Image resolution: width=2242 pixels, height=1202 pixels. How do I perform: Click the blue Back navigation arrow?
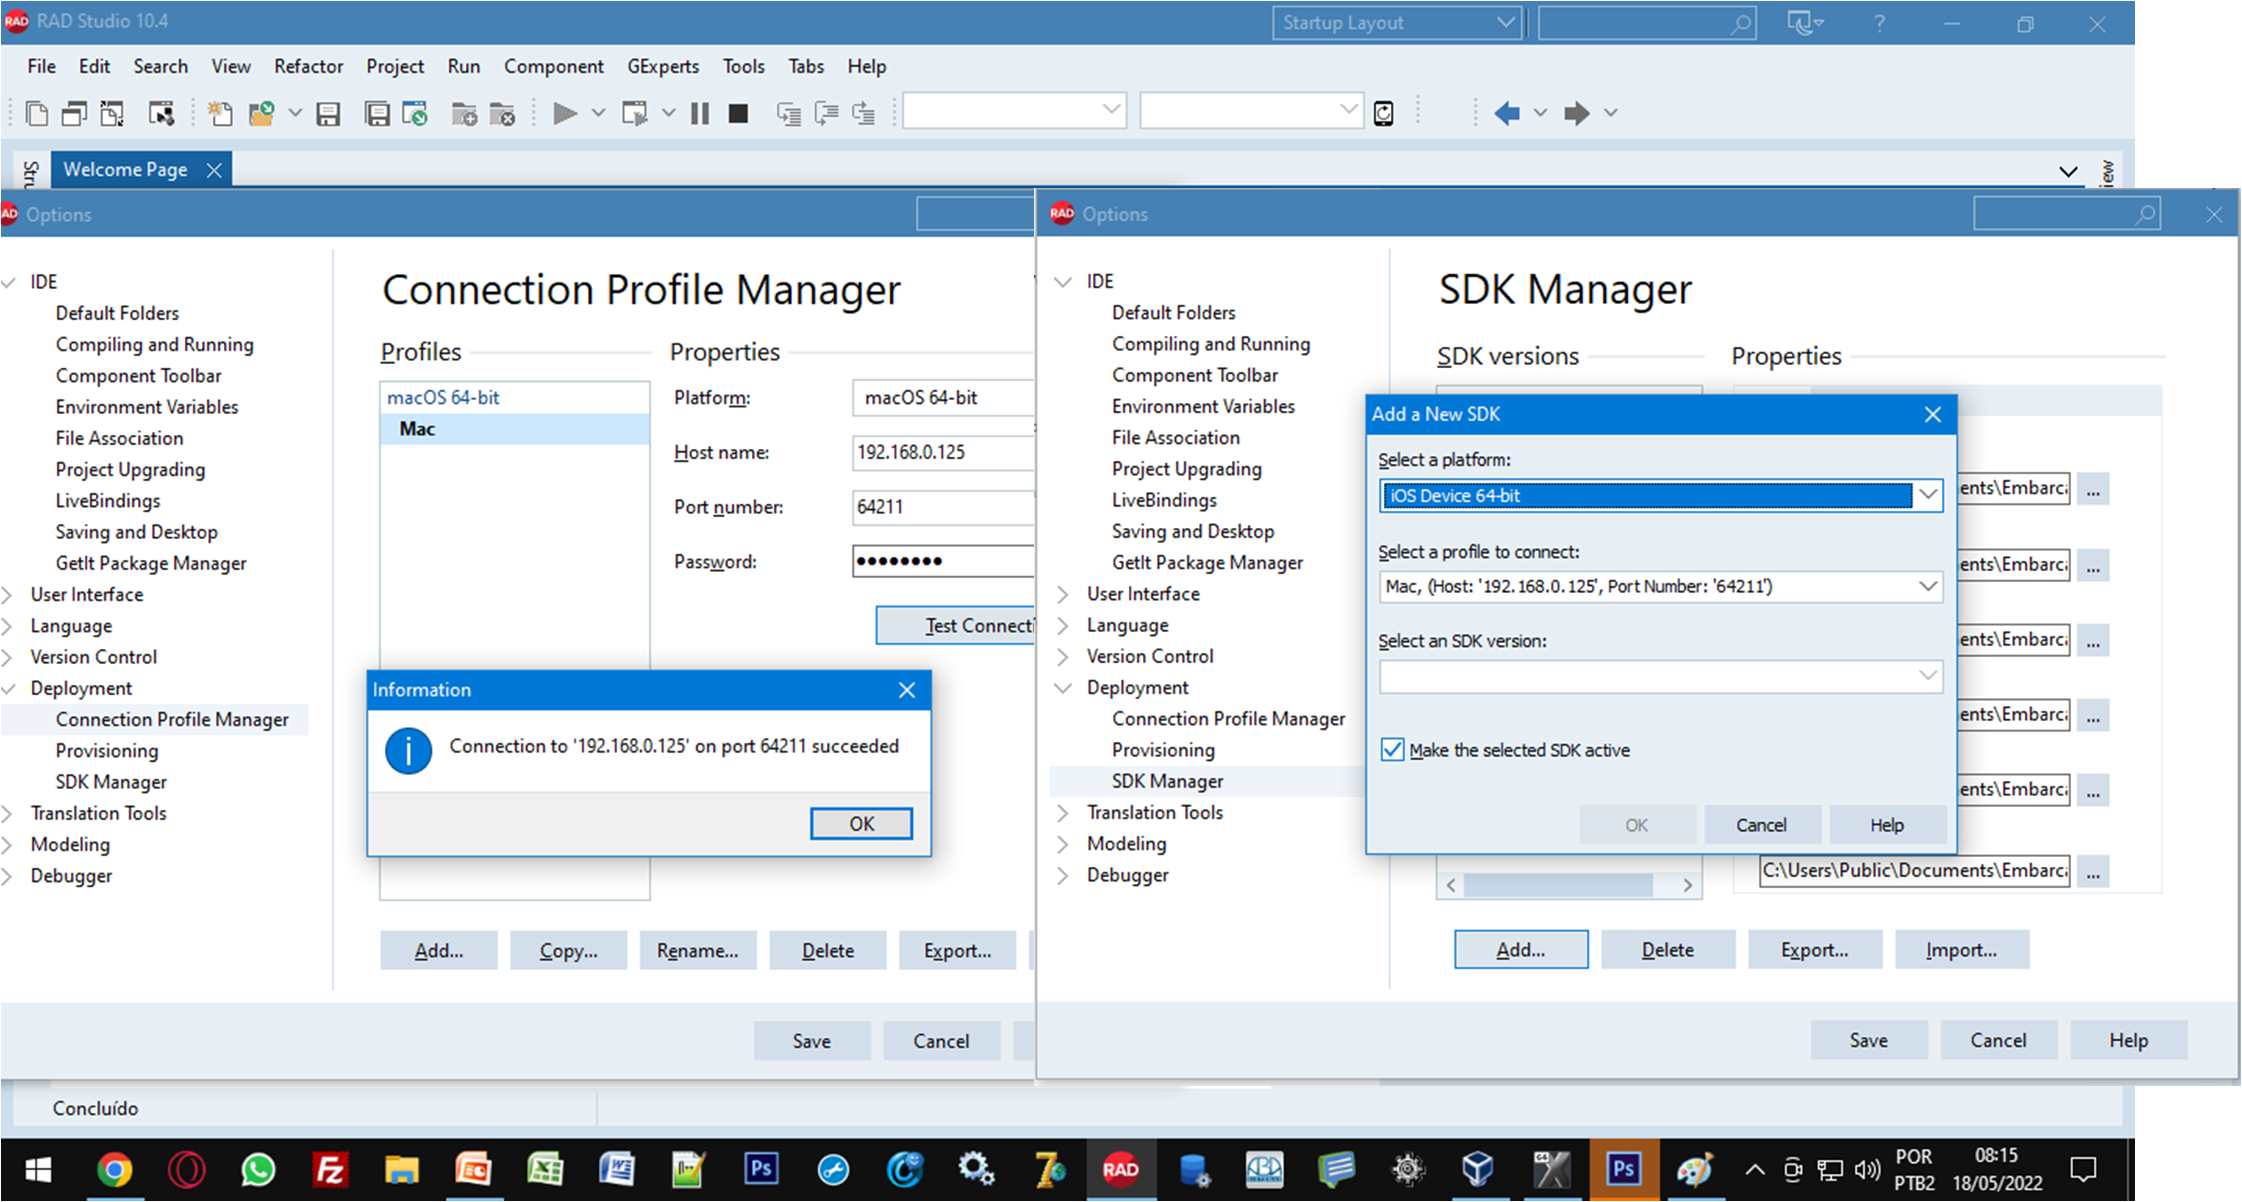coord(1507,113)
